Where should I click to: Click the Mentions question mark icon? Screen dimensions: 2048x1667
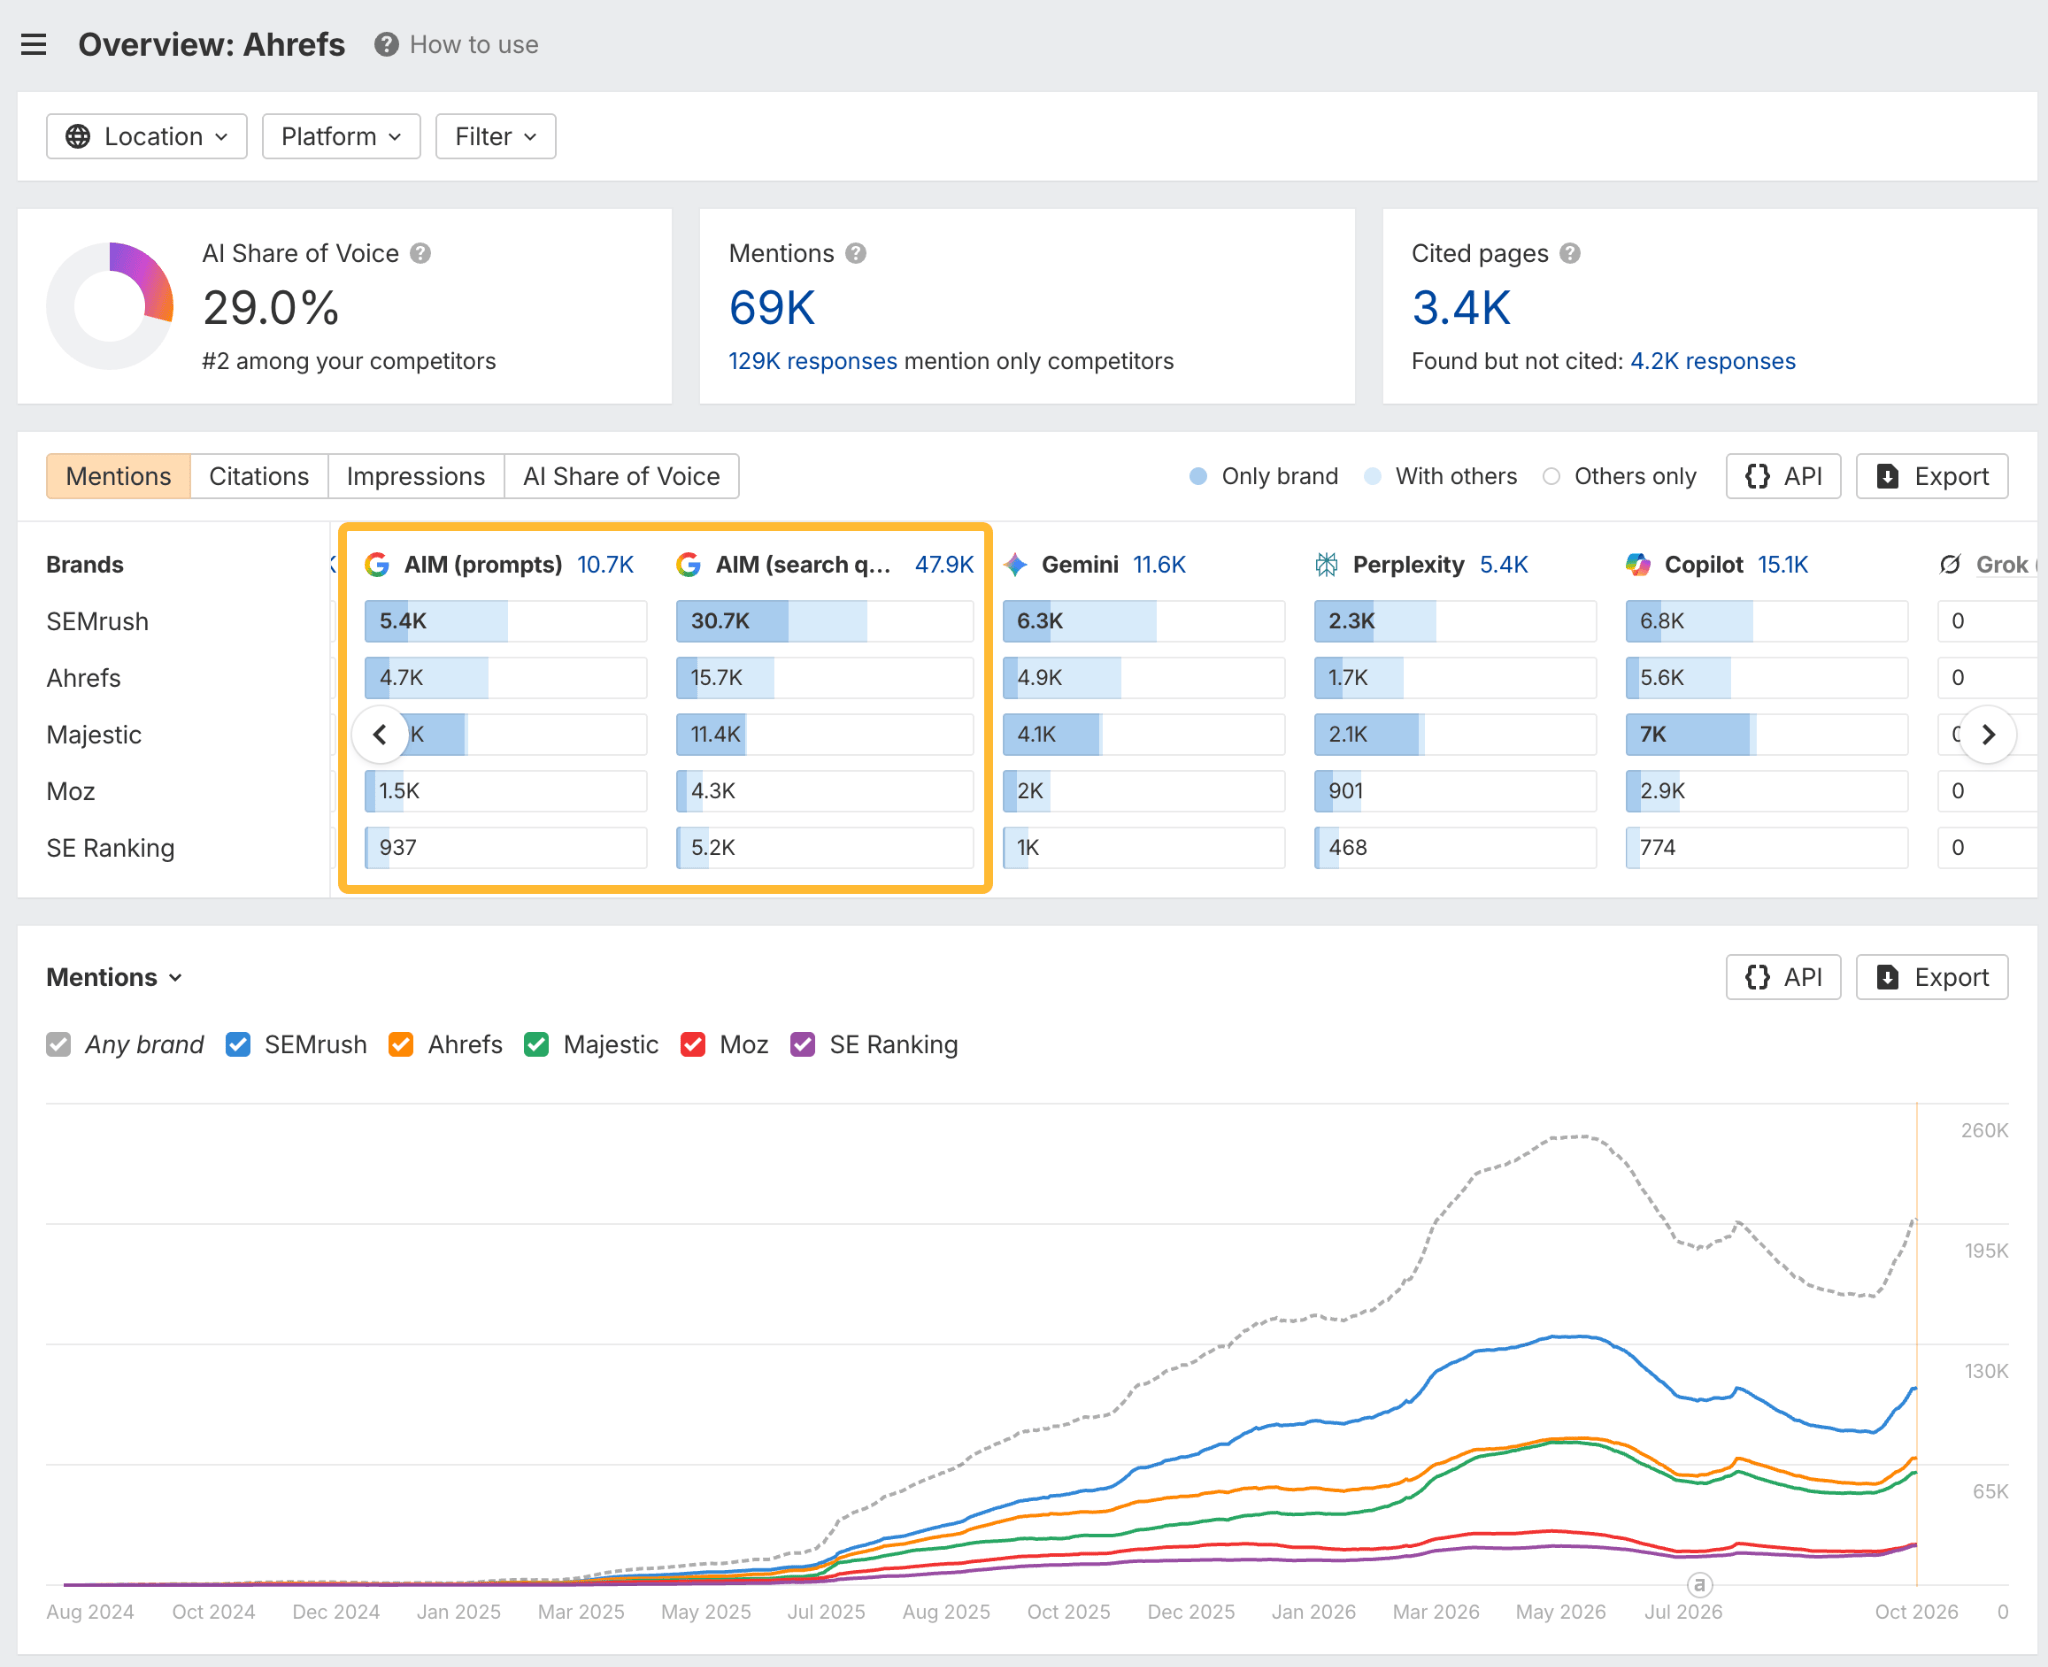pos(856,254)
